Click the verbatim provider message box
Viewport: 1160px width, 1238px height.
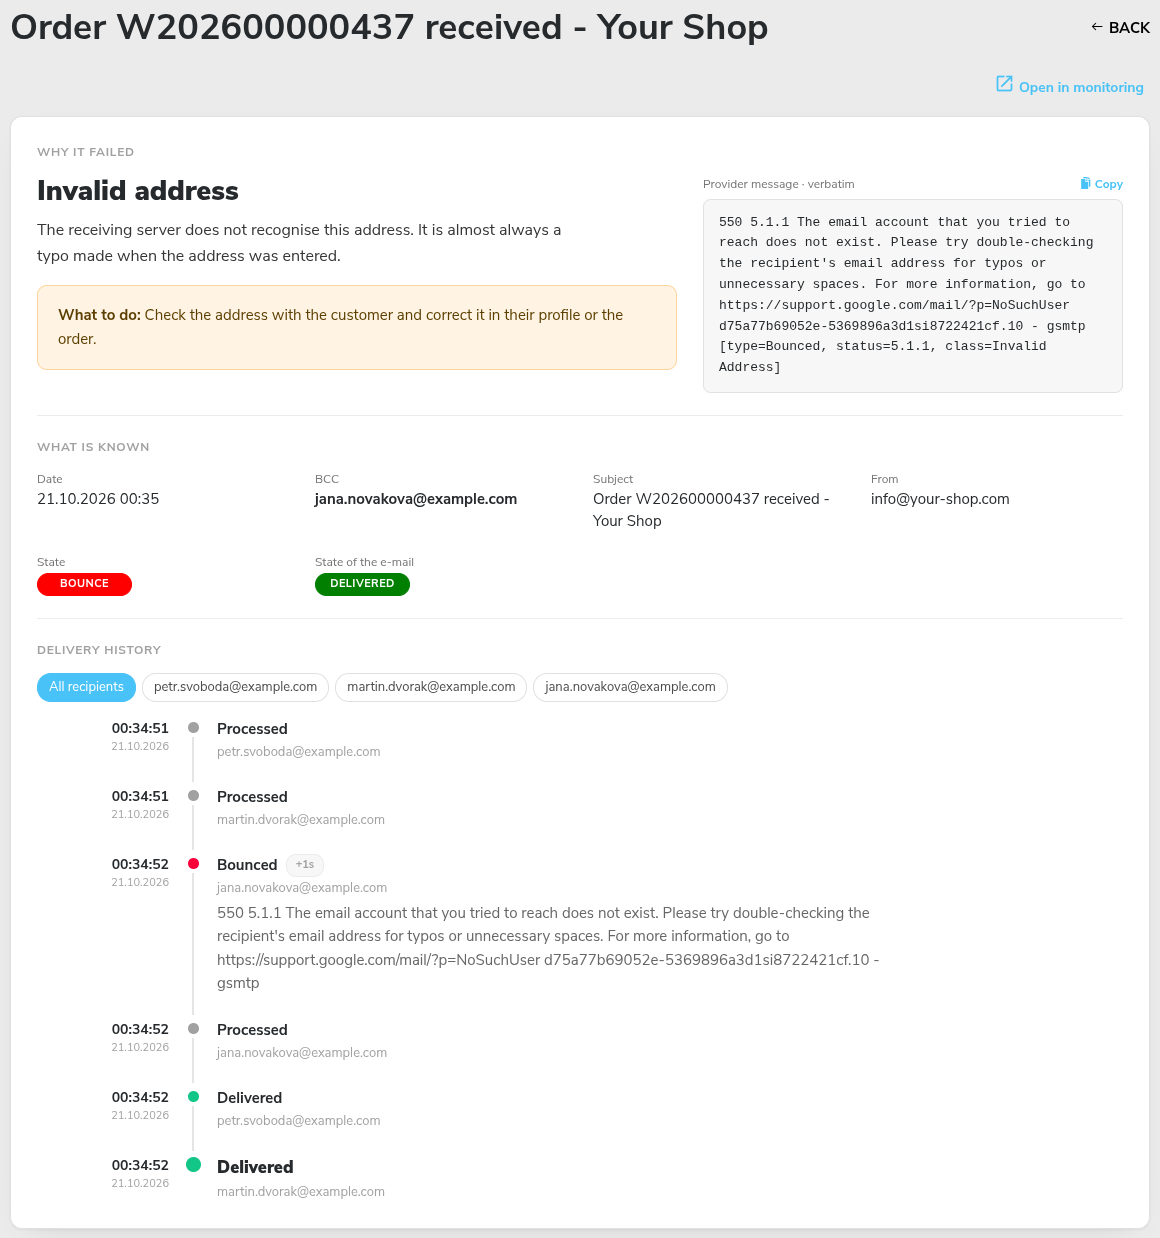point(912,295)
